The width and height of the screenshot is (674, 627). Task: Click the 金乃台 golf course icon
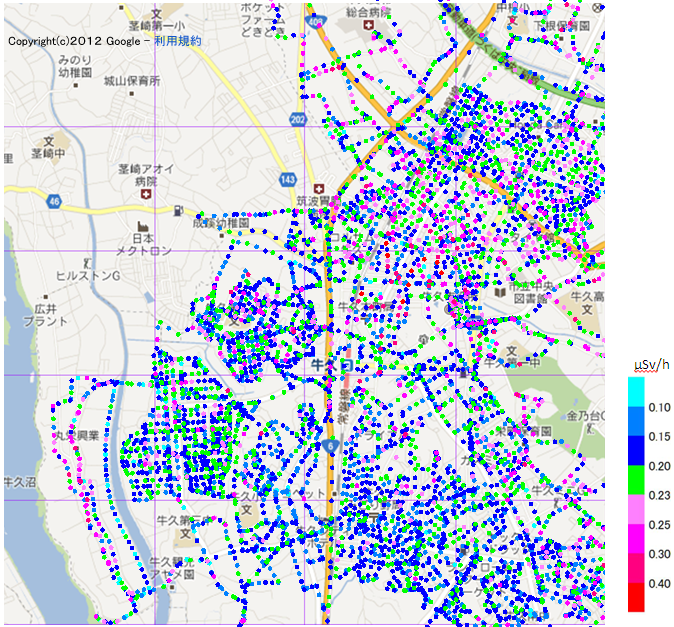click(x=591, y=428)
